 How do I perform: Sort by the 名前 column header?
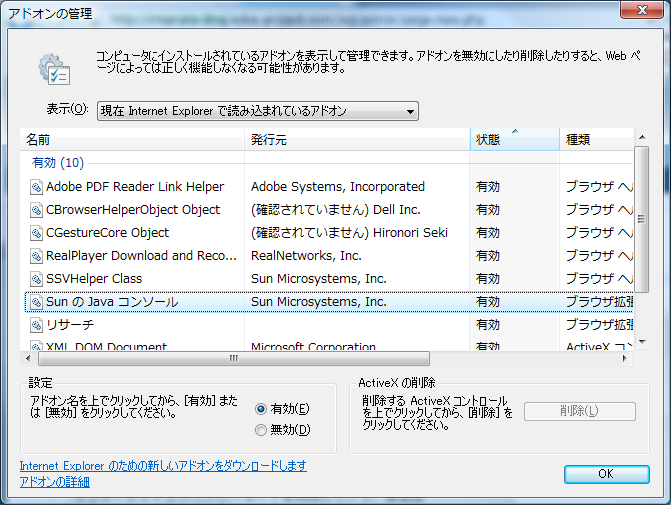[132, 140]
